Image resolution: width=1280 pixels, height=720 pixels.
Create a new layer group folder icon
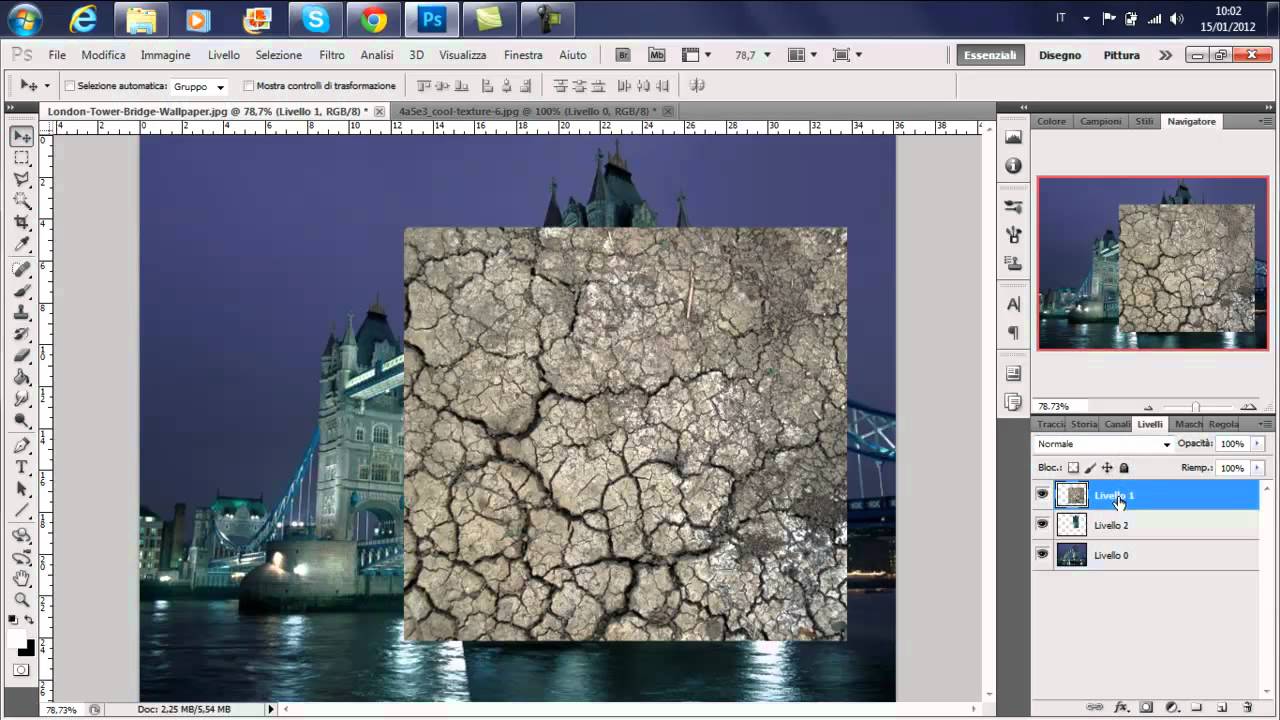1196,707
